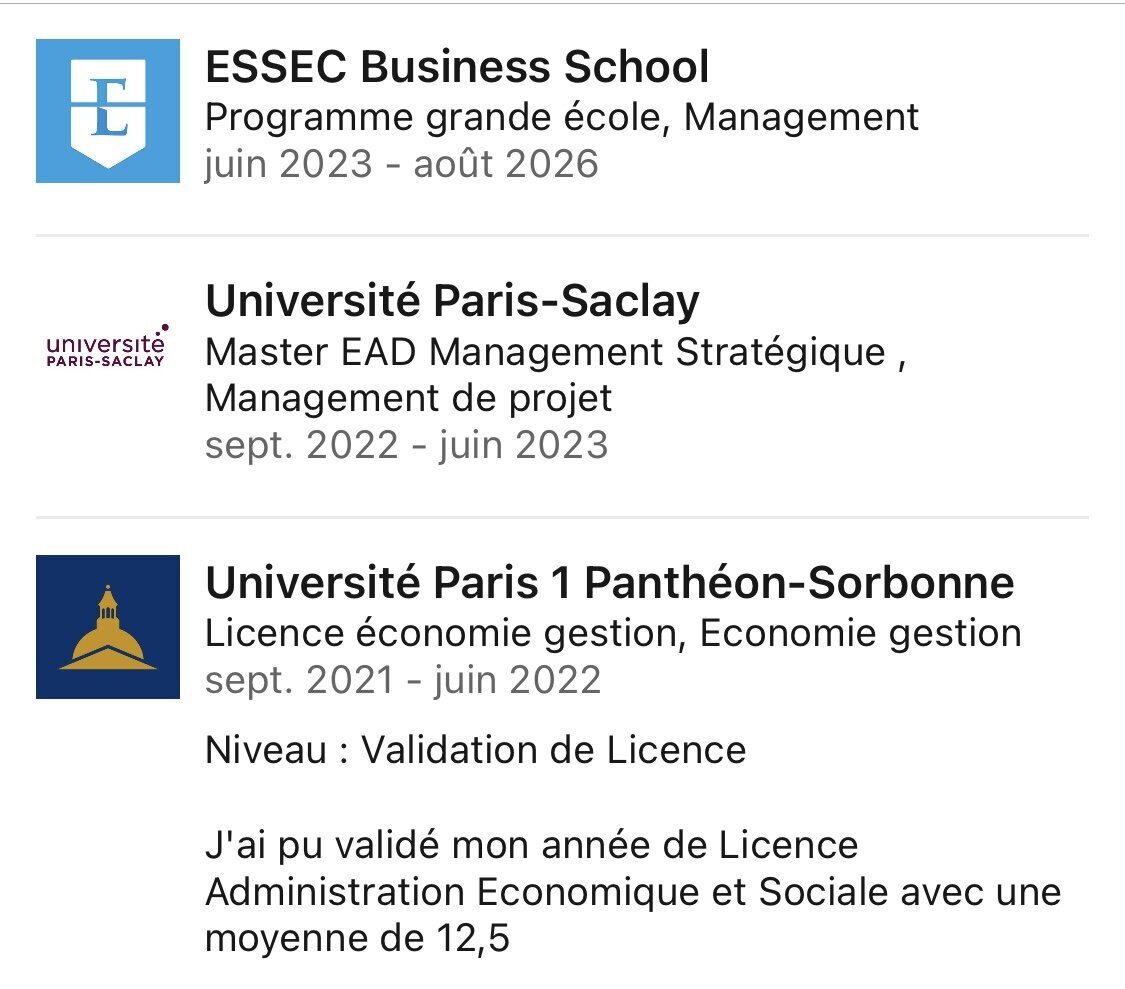Open Université Paris 1 Panthéon-Sorbonne heading

tap(609, 583)
